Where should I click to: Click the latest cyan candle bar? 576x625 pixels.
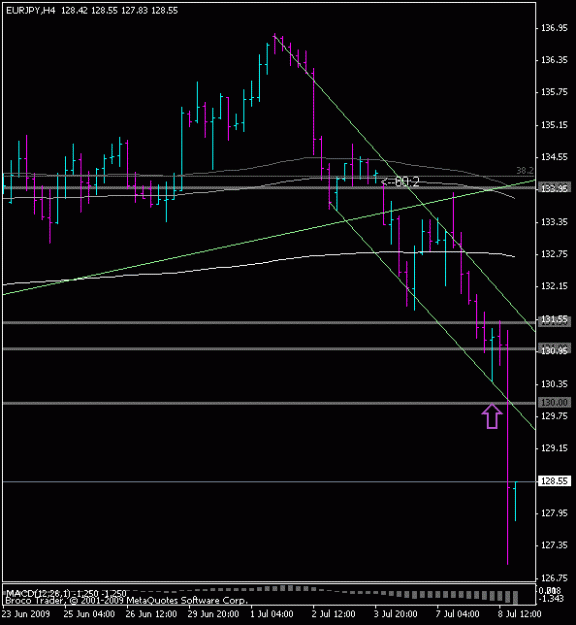515,501
